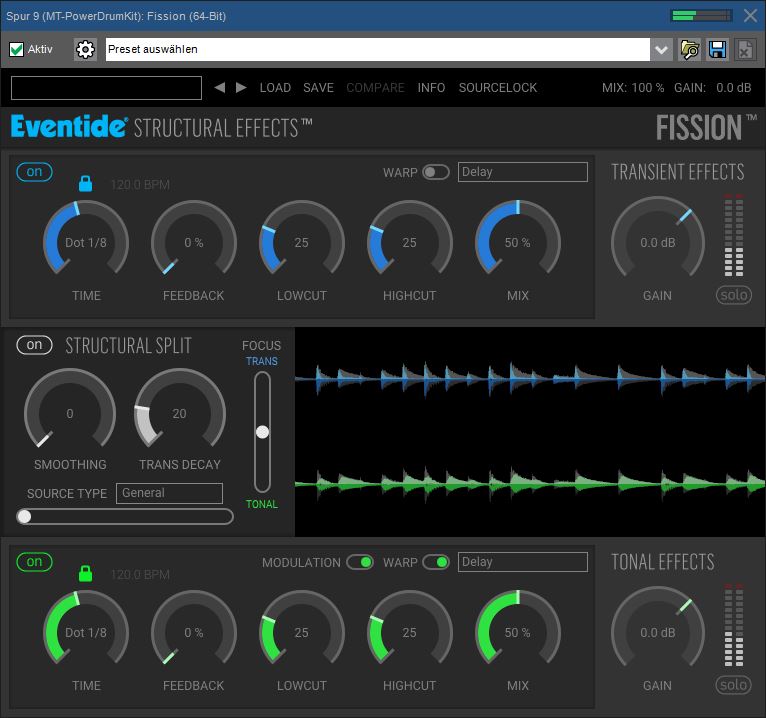Screen dimensions: 766x718
Task: Go to next preset with right arrow
Action: [x=241, y=87]
